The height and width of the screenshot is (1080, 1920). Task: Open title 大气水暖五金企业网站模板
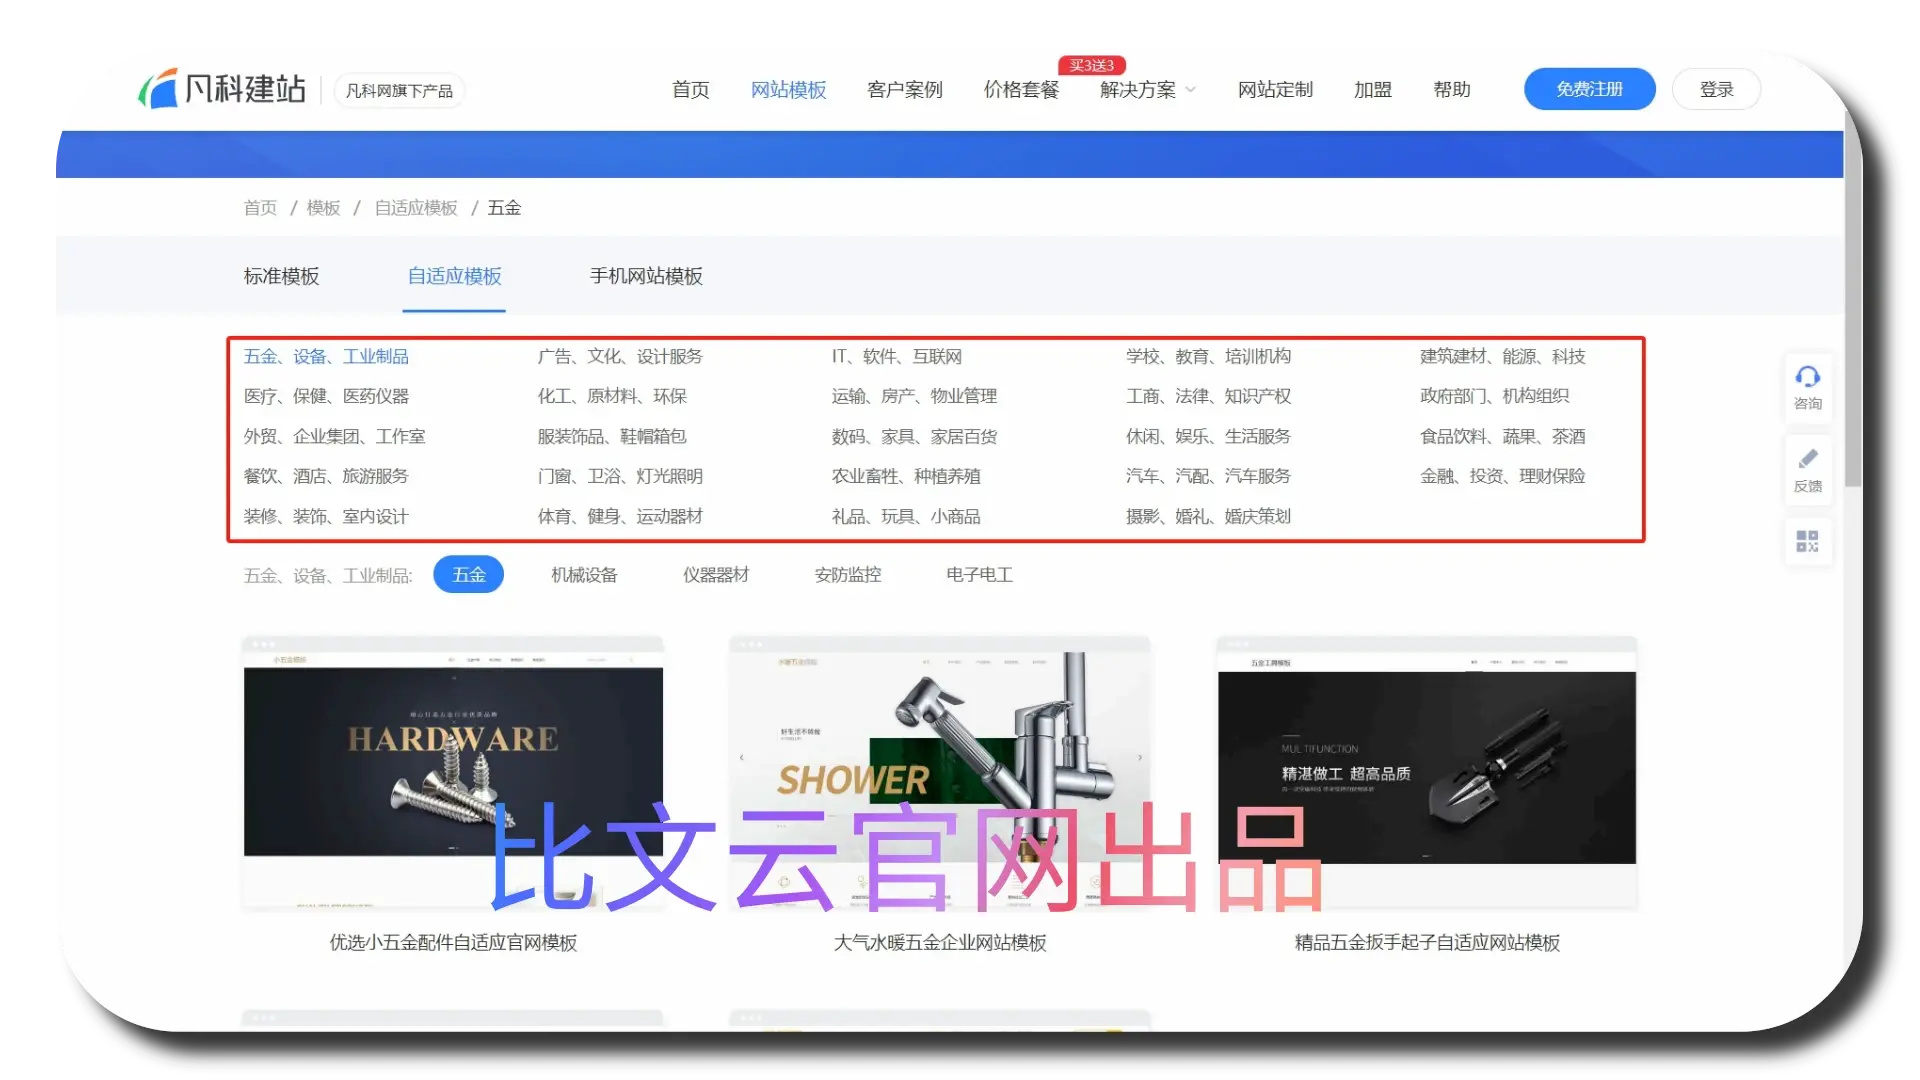[940, 943]
